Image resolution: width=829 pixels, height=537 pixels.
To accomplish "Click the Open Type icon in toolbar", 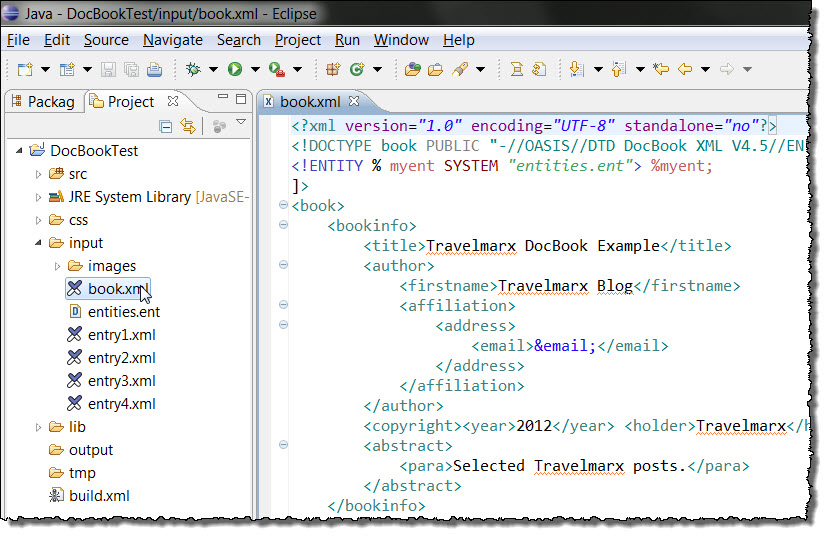I will 412,69.
